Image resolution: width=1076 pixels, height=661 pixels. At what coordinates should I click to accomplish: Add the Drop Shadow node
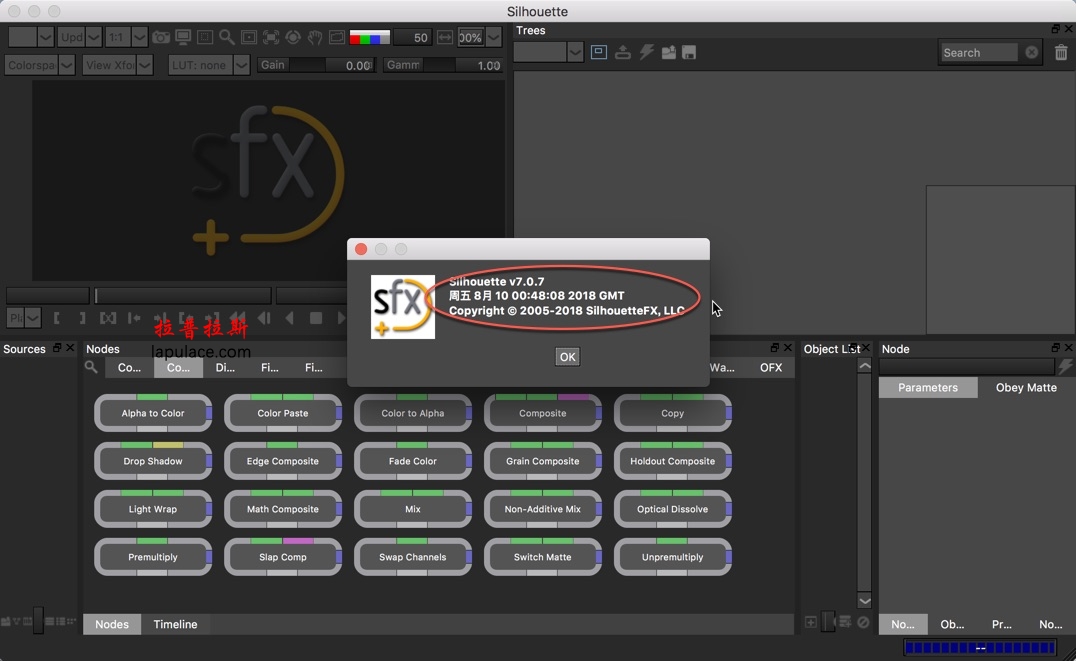pyautogui.click(x=153, y=461)
